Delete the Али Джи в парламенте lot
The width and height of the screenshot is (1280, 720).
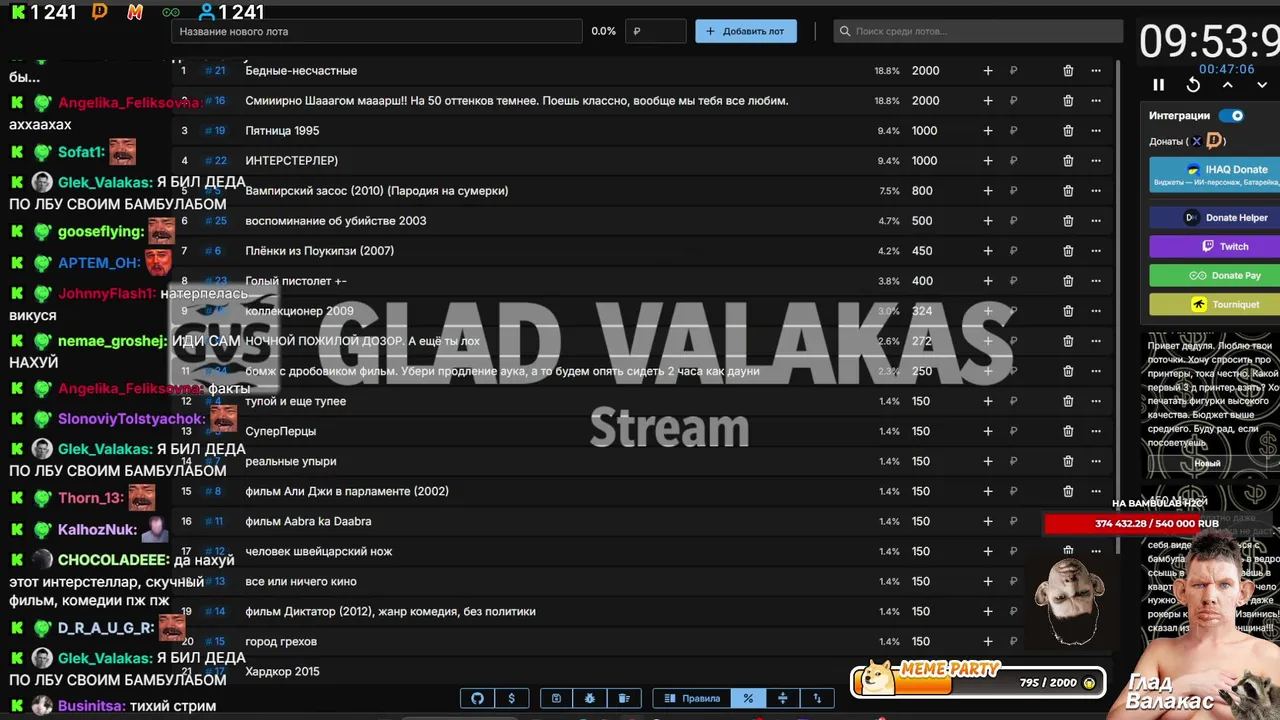tap(1068, 491)
